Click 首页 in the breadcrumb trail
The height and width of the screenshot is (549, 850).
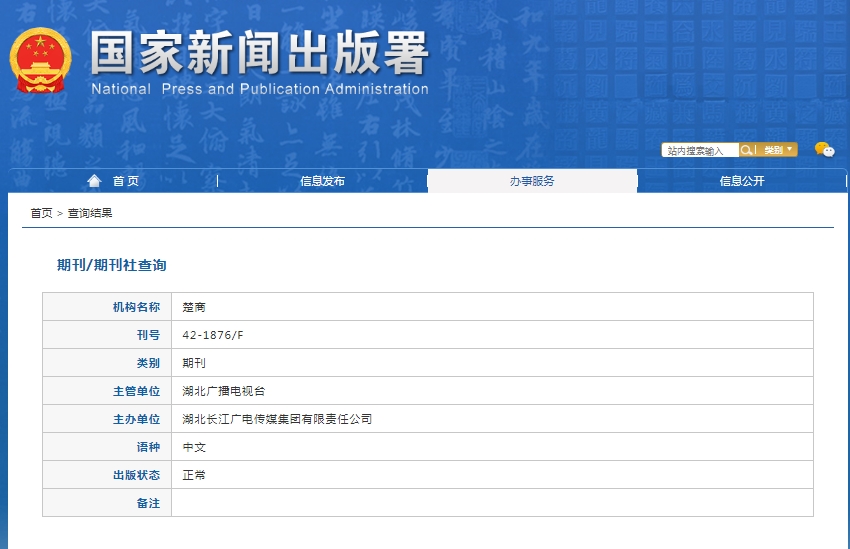[41, 213]
